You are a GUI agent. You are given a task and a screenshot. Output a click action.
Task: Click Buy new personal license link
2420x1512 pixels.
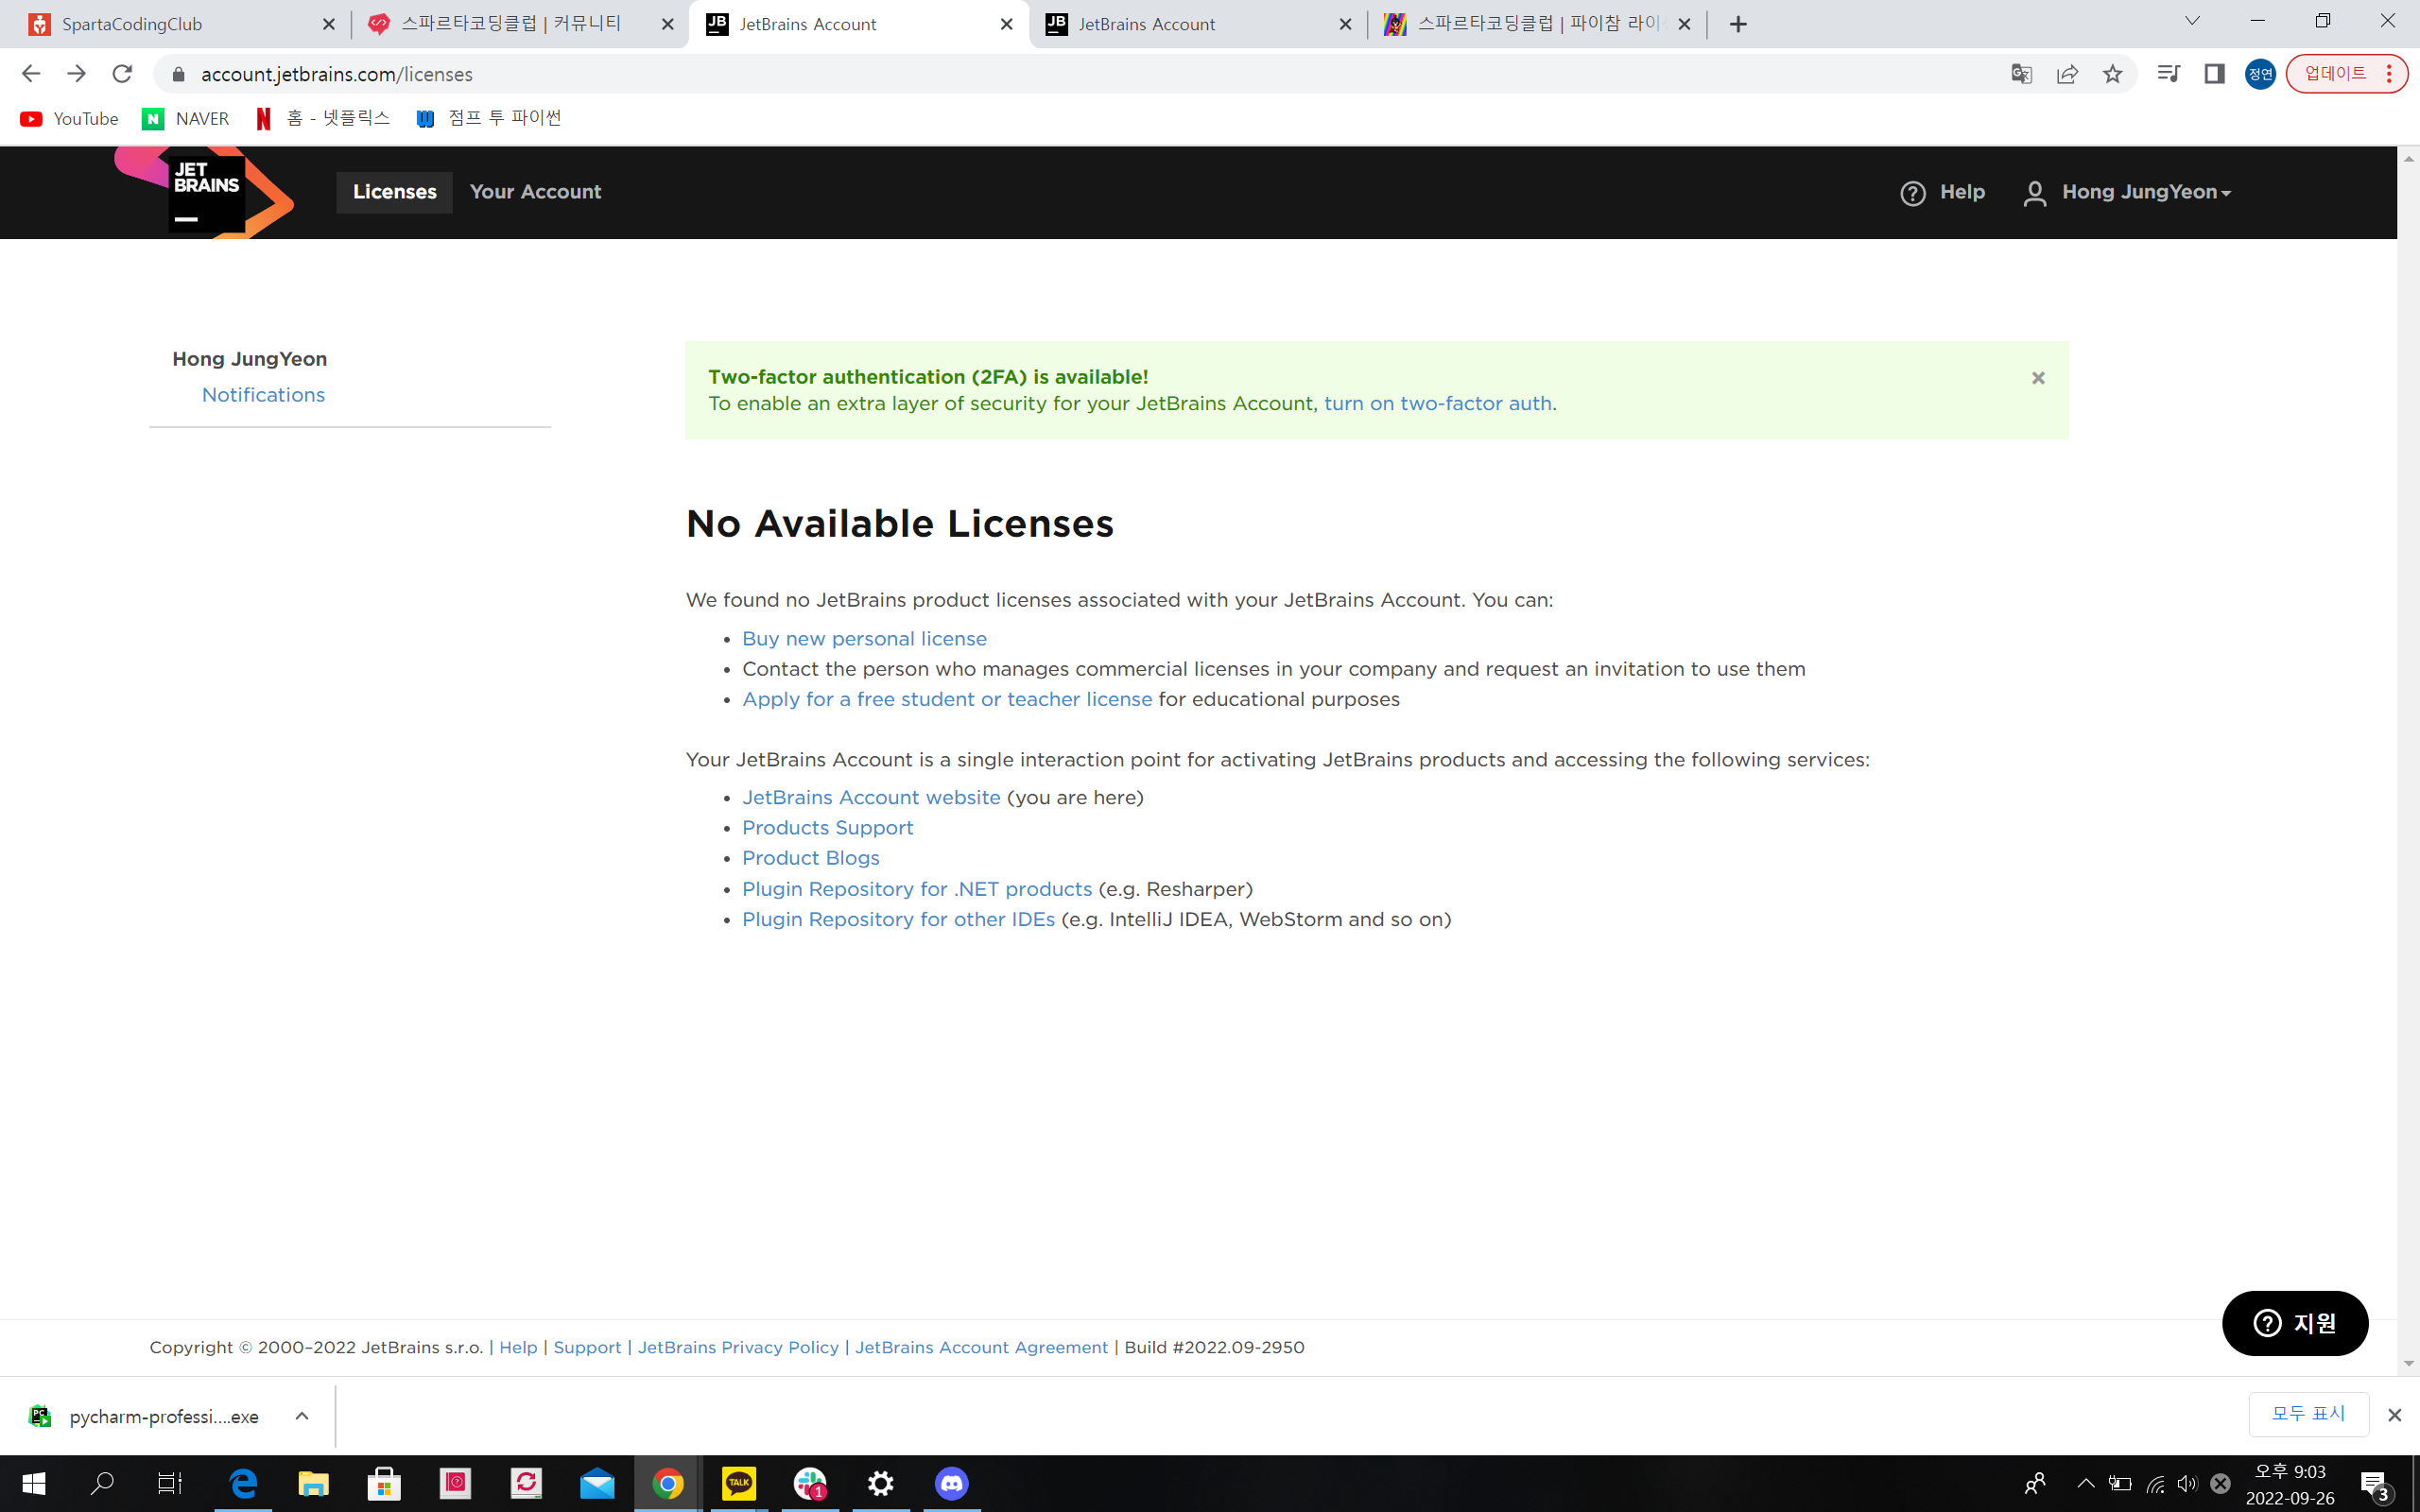[x=864, y=639]
